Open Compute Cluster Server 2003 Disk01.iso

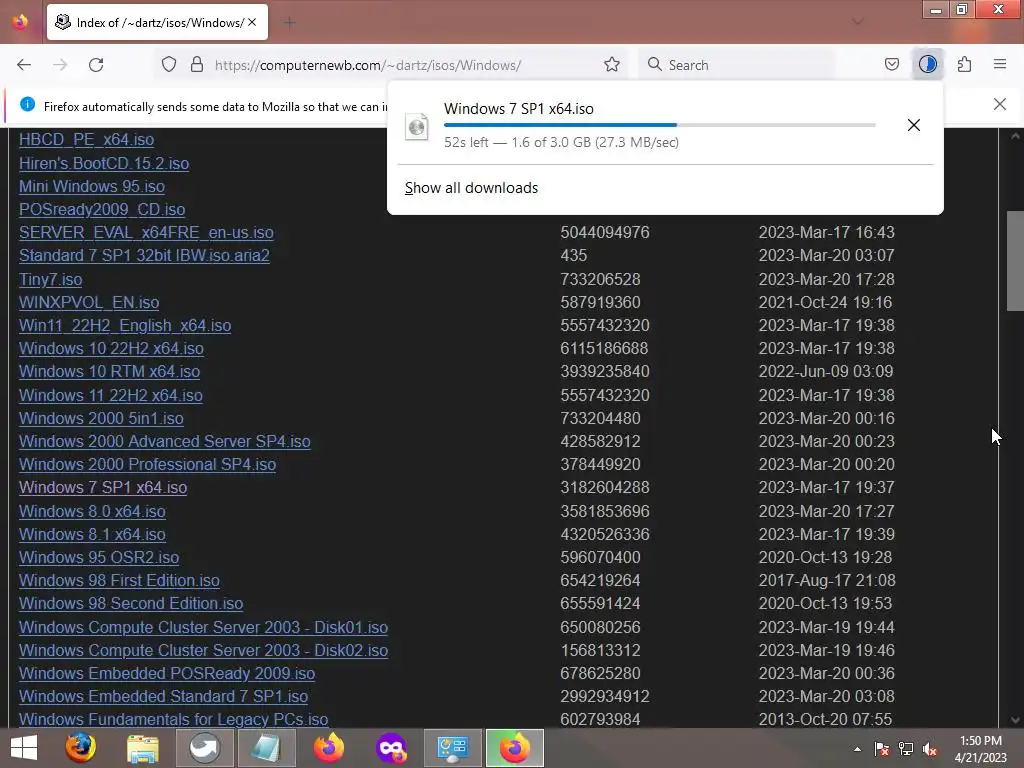(203, 628)
